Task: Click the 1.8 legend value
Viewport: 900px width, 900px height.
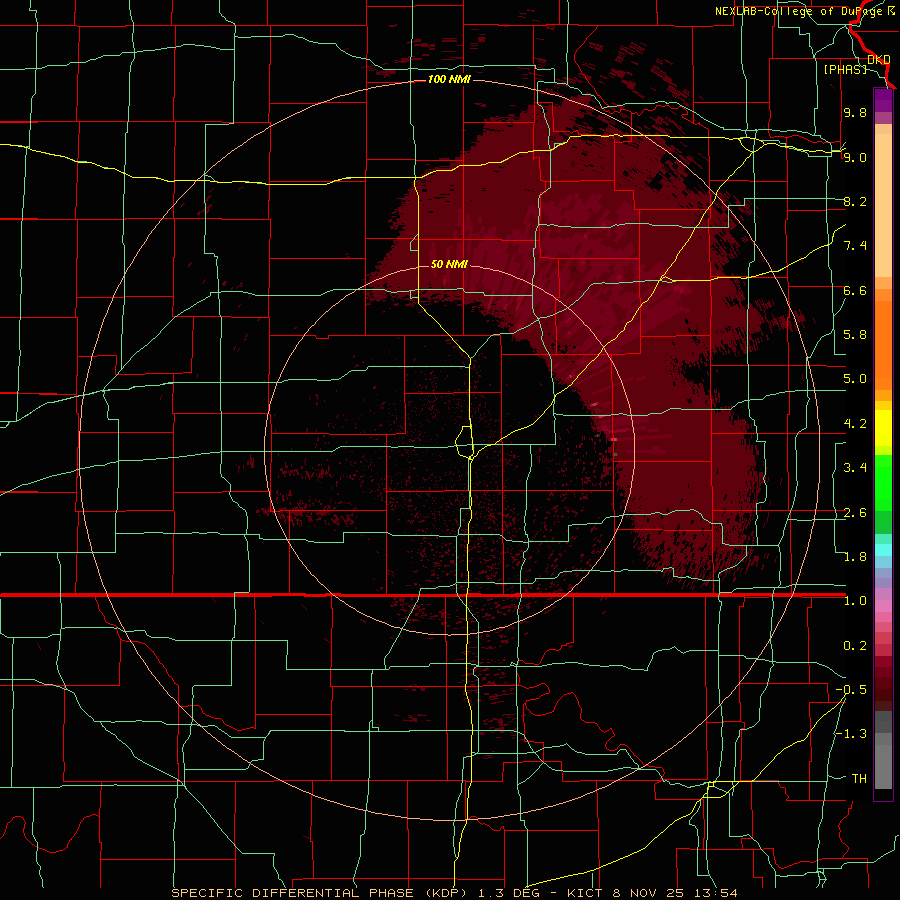Action: (x=855, y=557)
